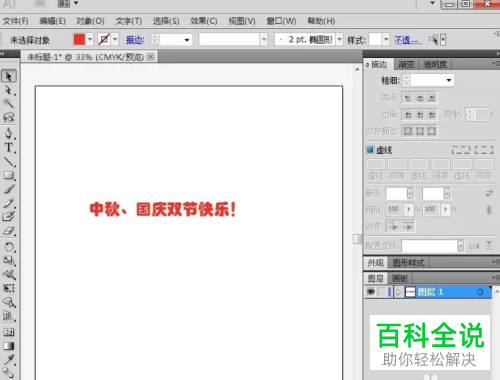This screenshot has height=380, width=500.
Task: Select the Scale tool
Action: pos(9,260)
